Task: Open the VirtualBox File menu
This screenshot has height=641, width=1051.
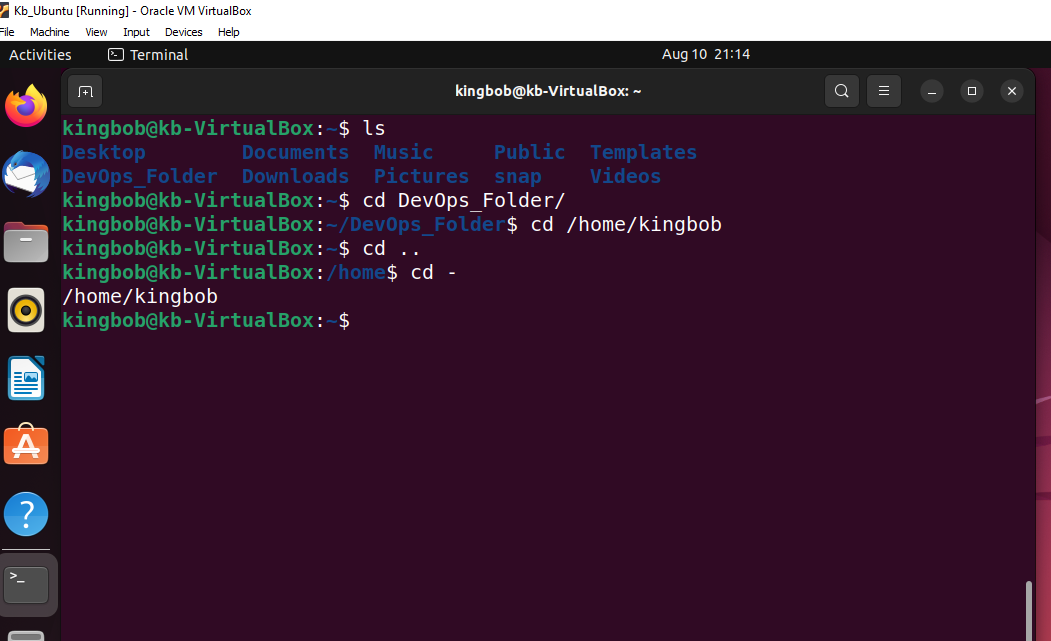Action: [x=8, y=32]
